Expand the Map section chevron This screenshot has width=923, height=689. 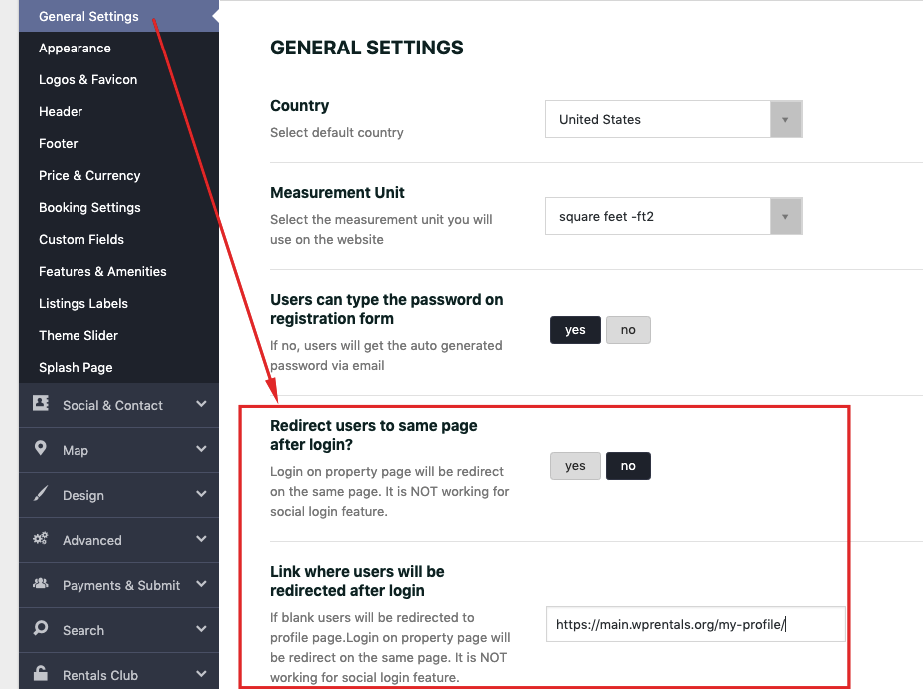click(x=201, y=449)
